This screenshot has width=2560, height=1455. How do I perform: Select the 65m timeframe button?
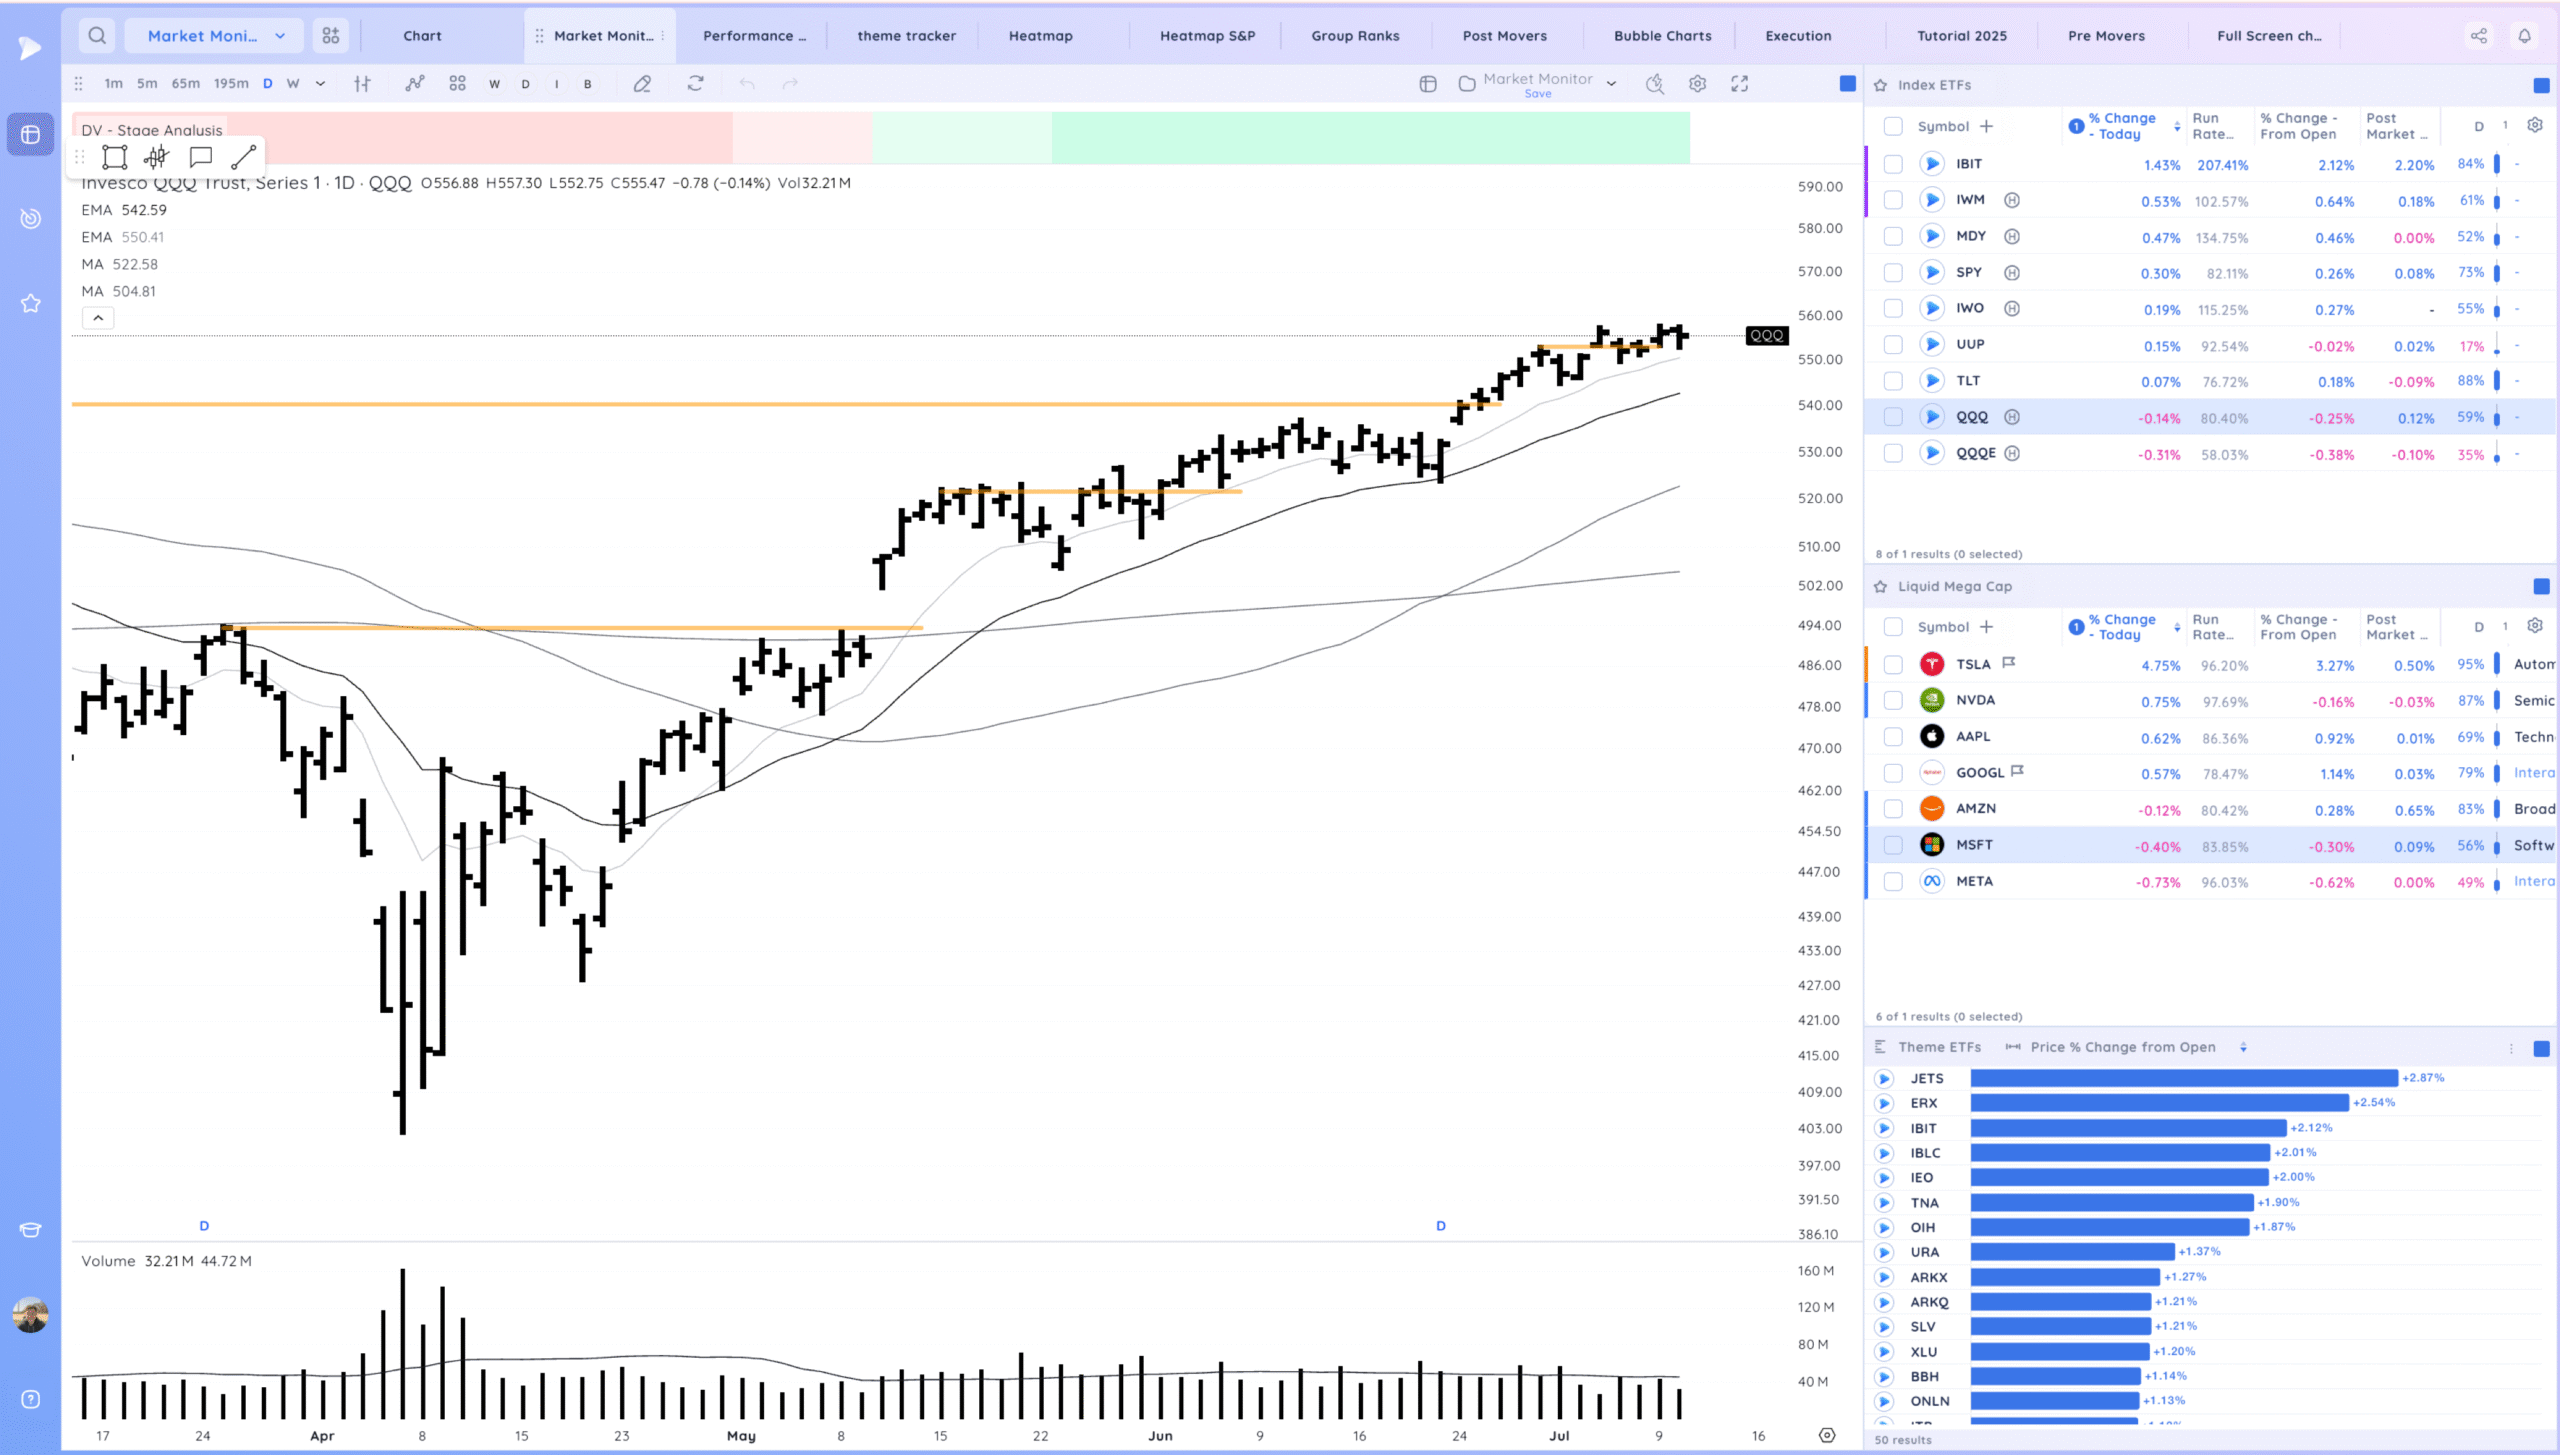[185, 84]
